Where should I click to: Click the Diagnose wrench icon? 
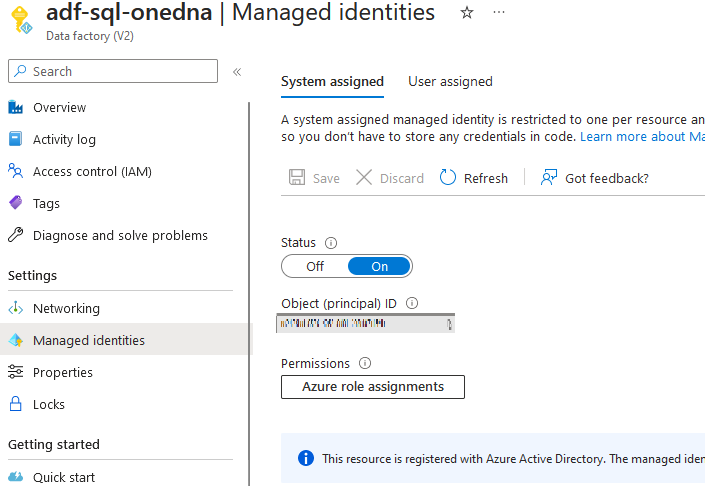[x=16, y=235]
